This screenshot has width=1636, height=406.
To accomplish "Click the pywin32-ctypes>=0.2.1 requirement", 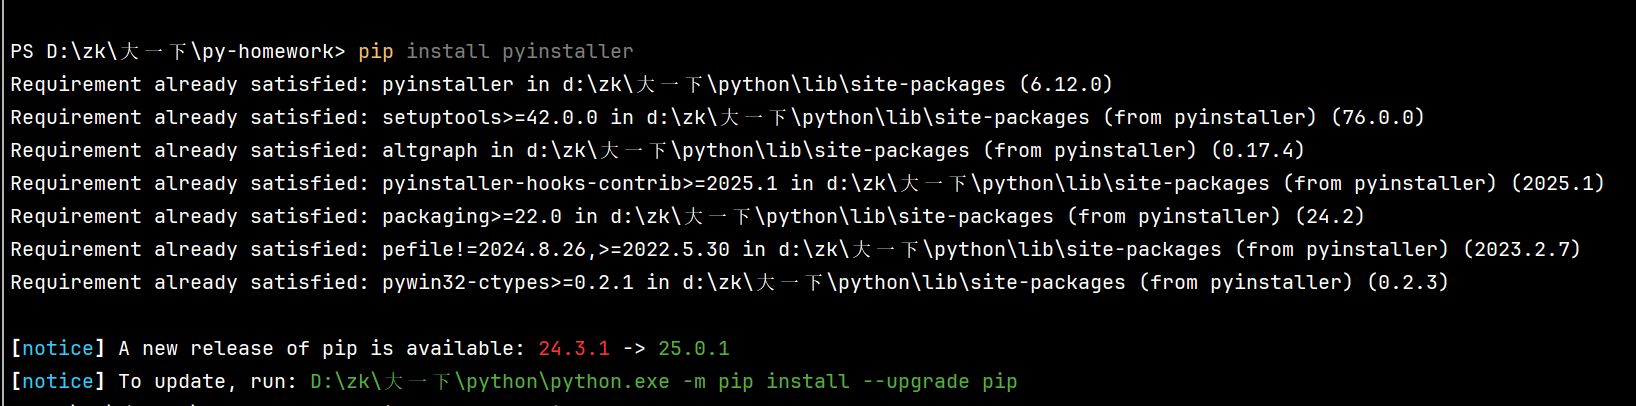I will pyautogui.click(x=508, y=282).
